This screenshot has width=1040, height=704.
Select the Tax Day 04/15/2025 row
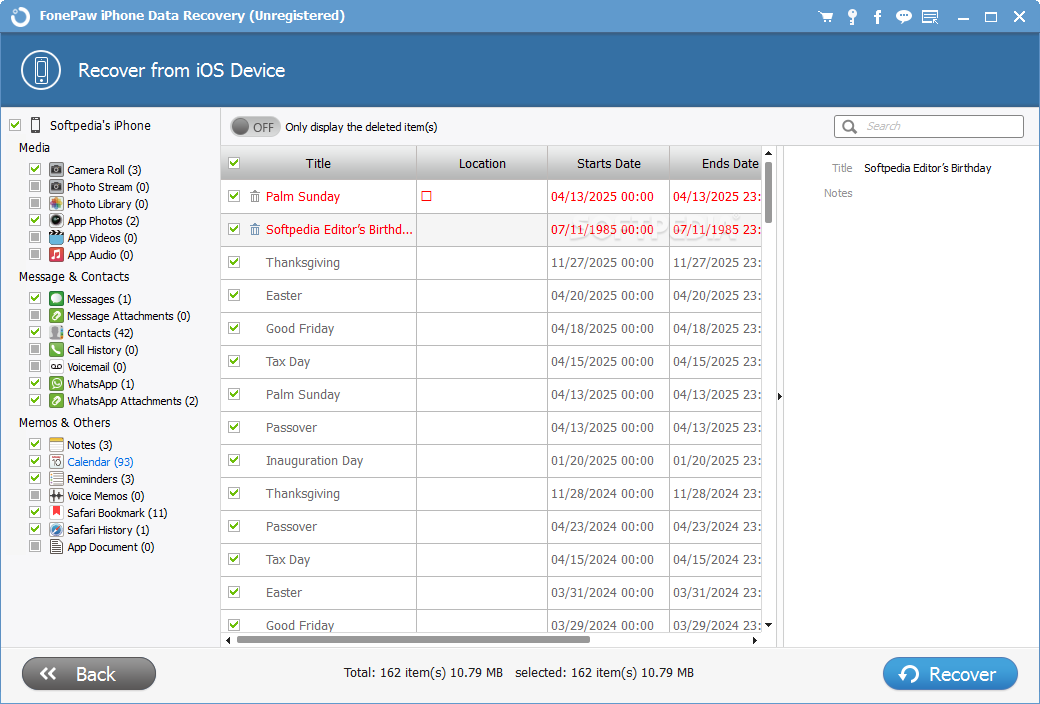491,362
